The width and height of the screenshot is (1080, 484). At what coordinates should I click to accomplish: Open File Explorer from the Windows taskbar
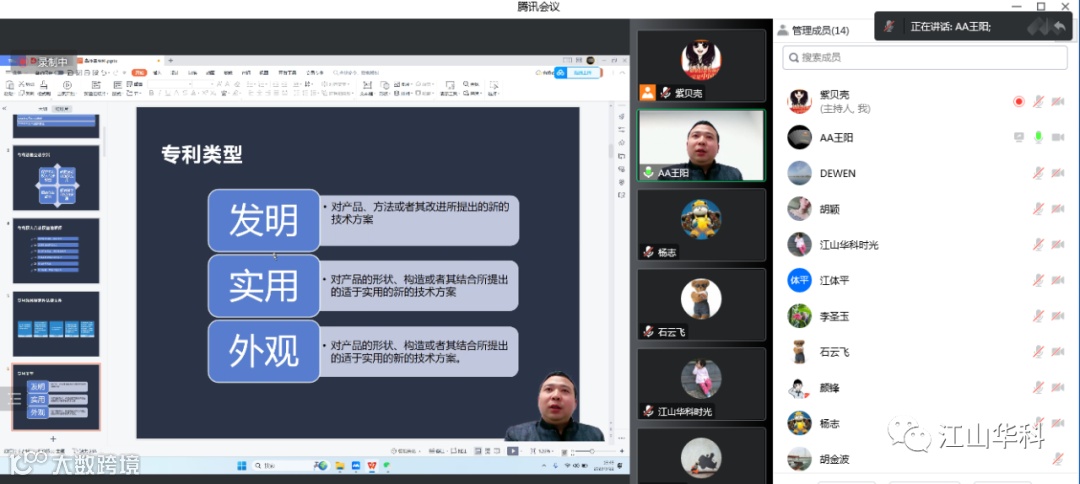pos(340,465)
